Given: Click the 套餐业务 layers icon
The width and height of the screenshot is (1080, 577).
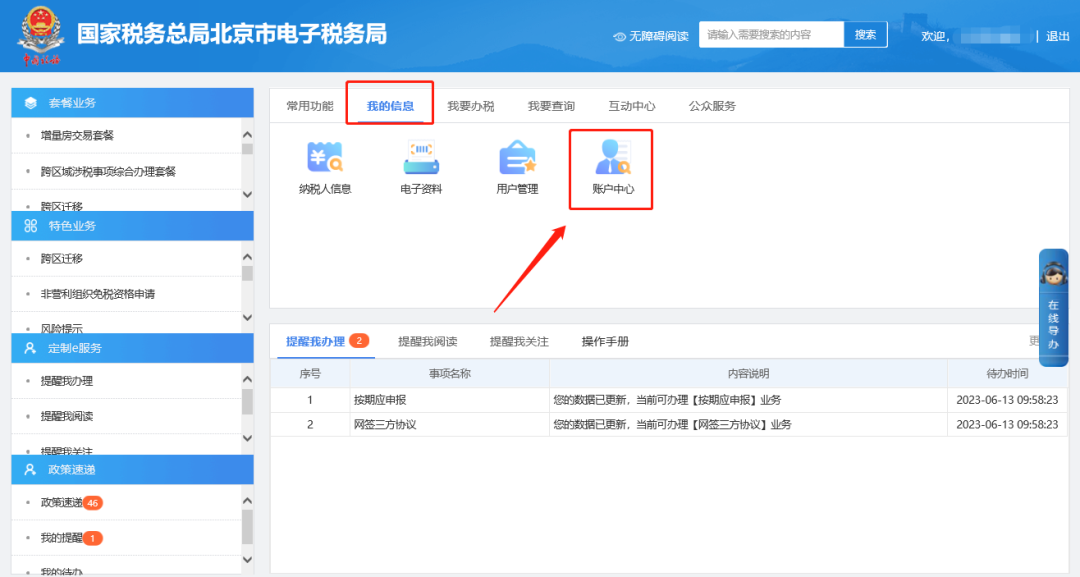Looking at the screenshot, I should coord(30,103).
